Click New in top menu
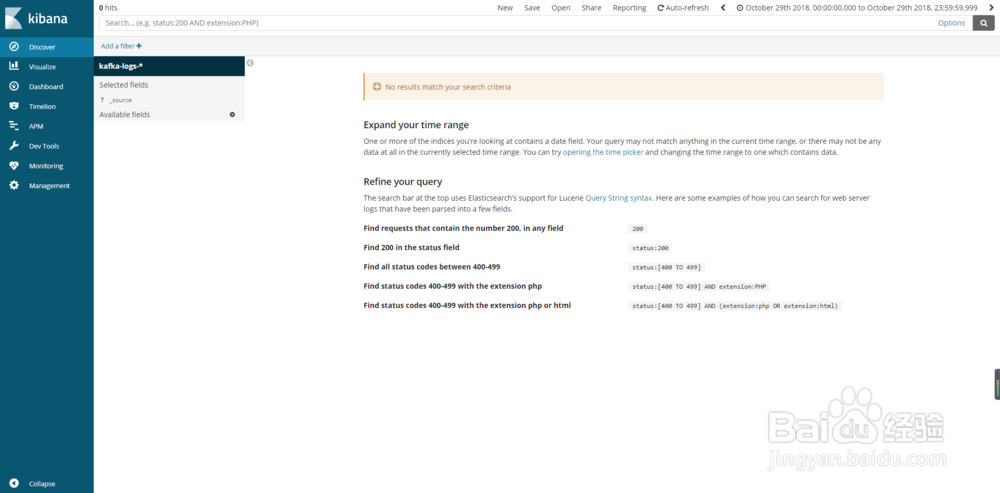The image size is (1000, 493). coord(505,8)
